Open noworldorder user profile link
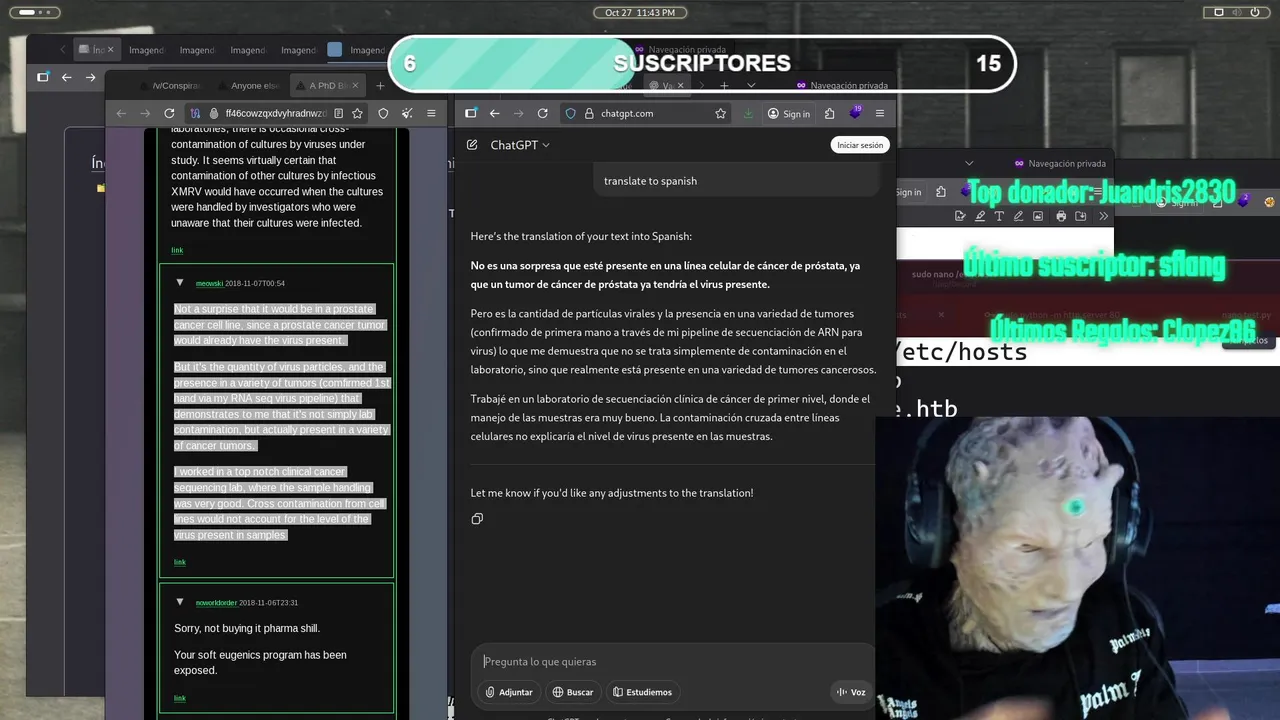 [216, 603]
